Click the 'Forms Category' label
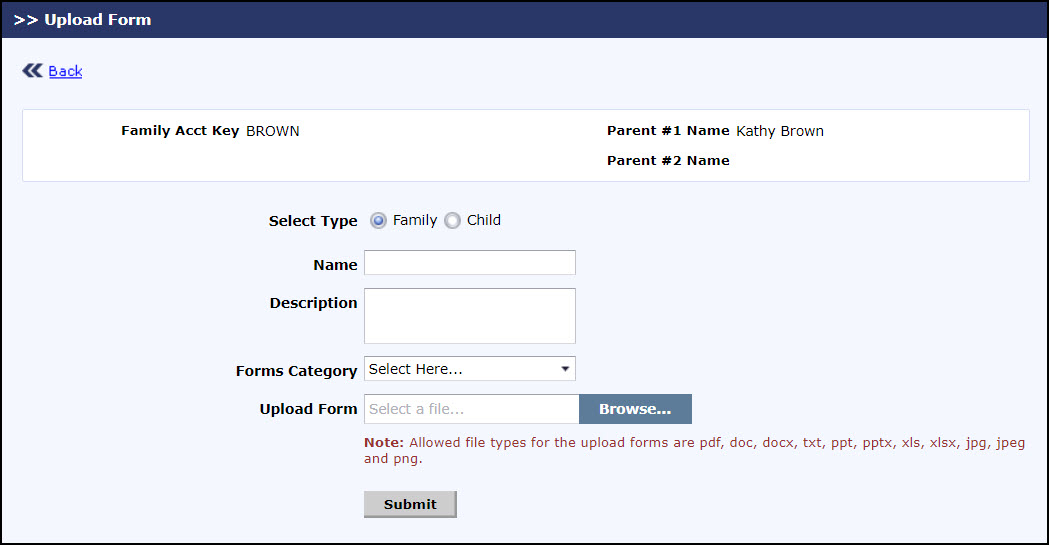This screenshot has height=545, width=1049. (296, 371)
